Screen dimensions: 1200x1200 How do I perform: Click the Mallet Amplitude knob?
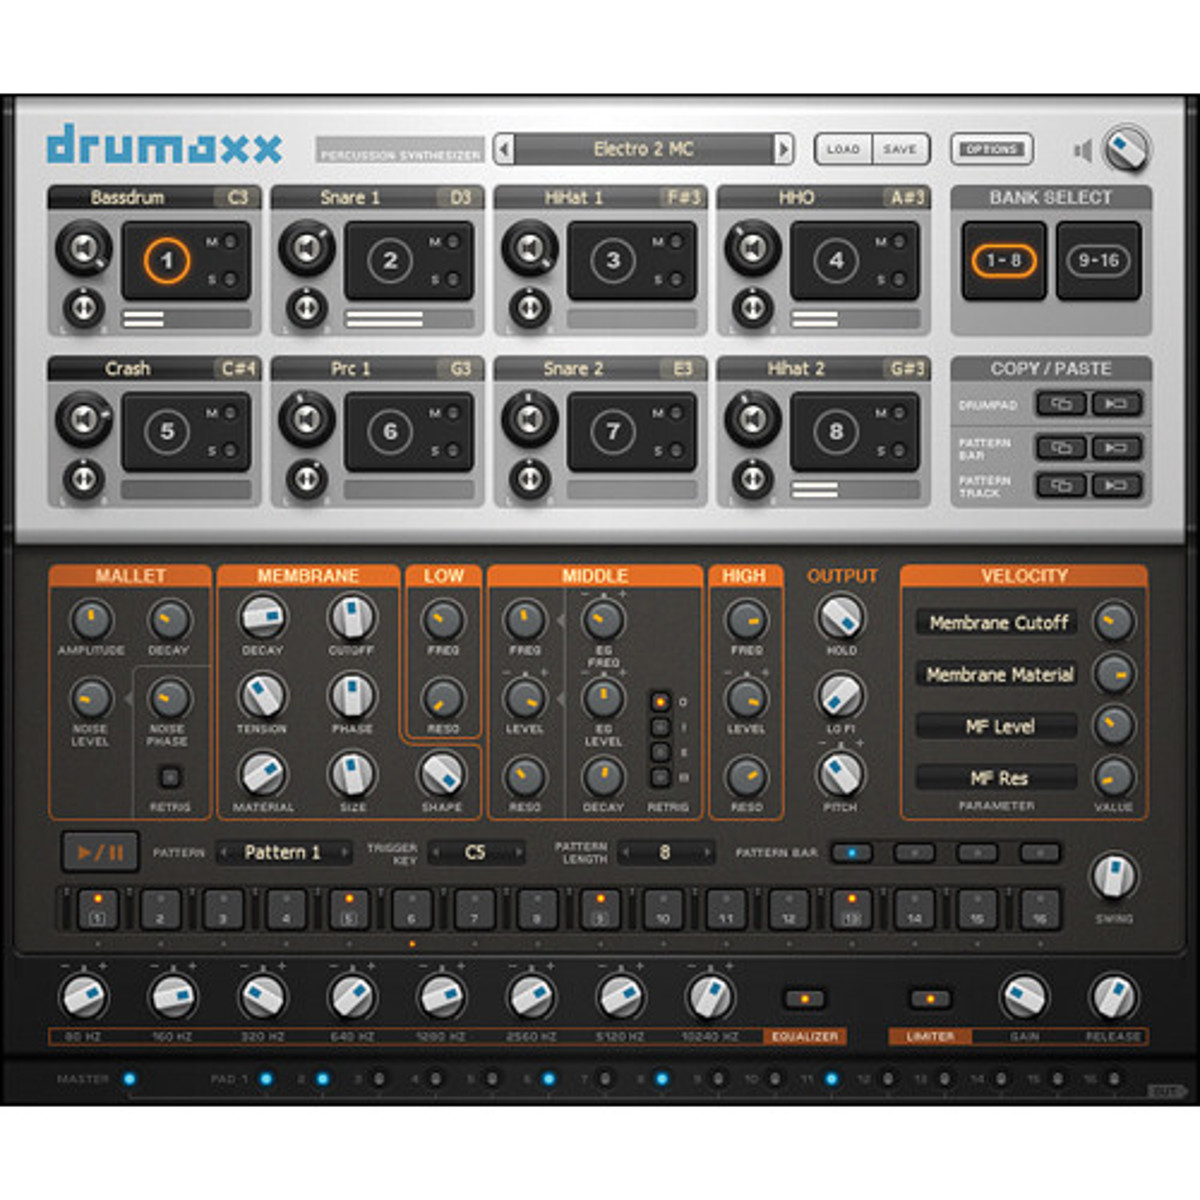[x=91, y=620]
